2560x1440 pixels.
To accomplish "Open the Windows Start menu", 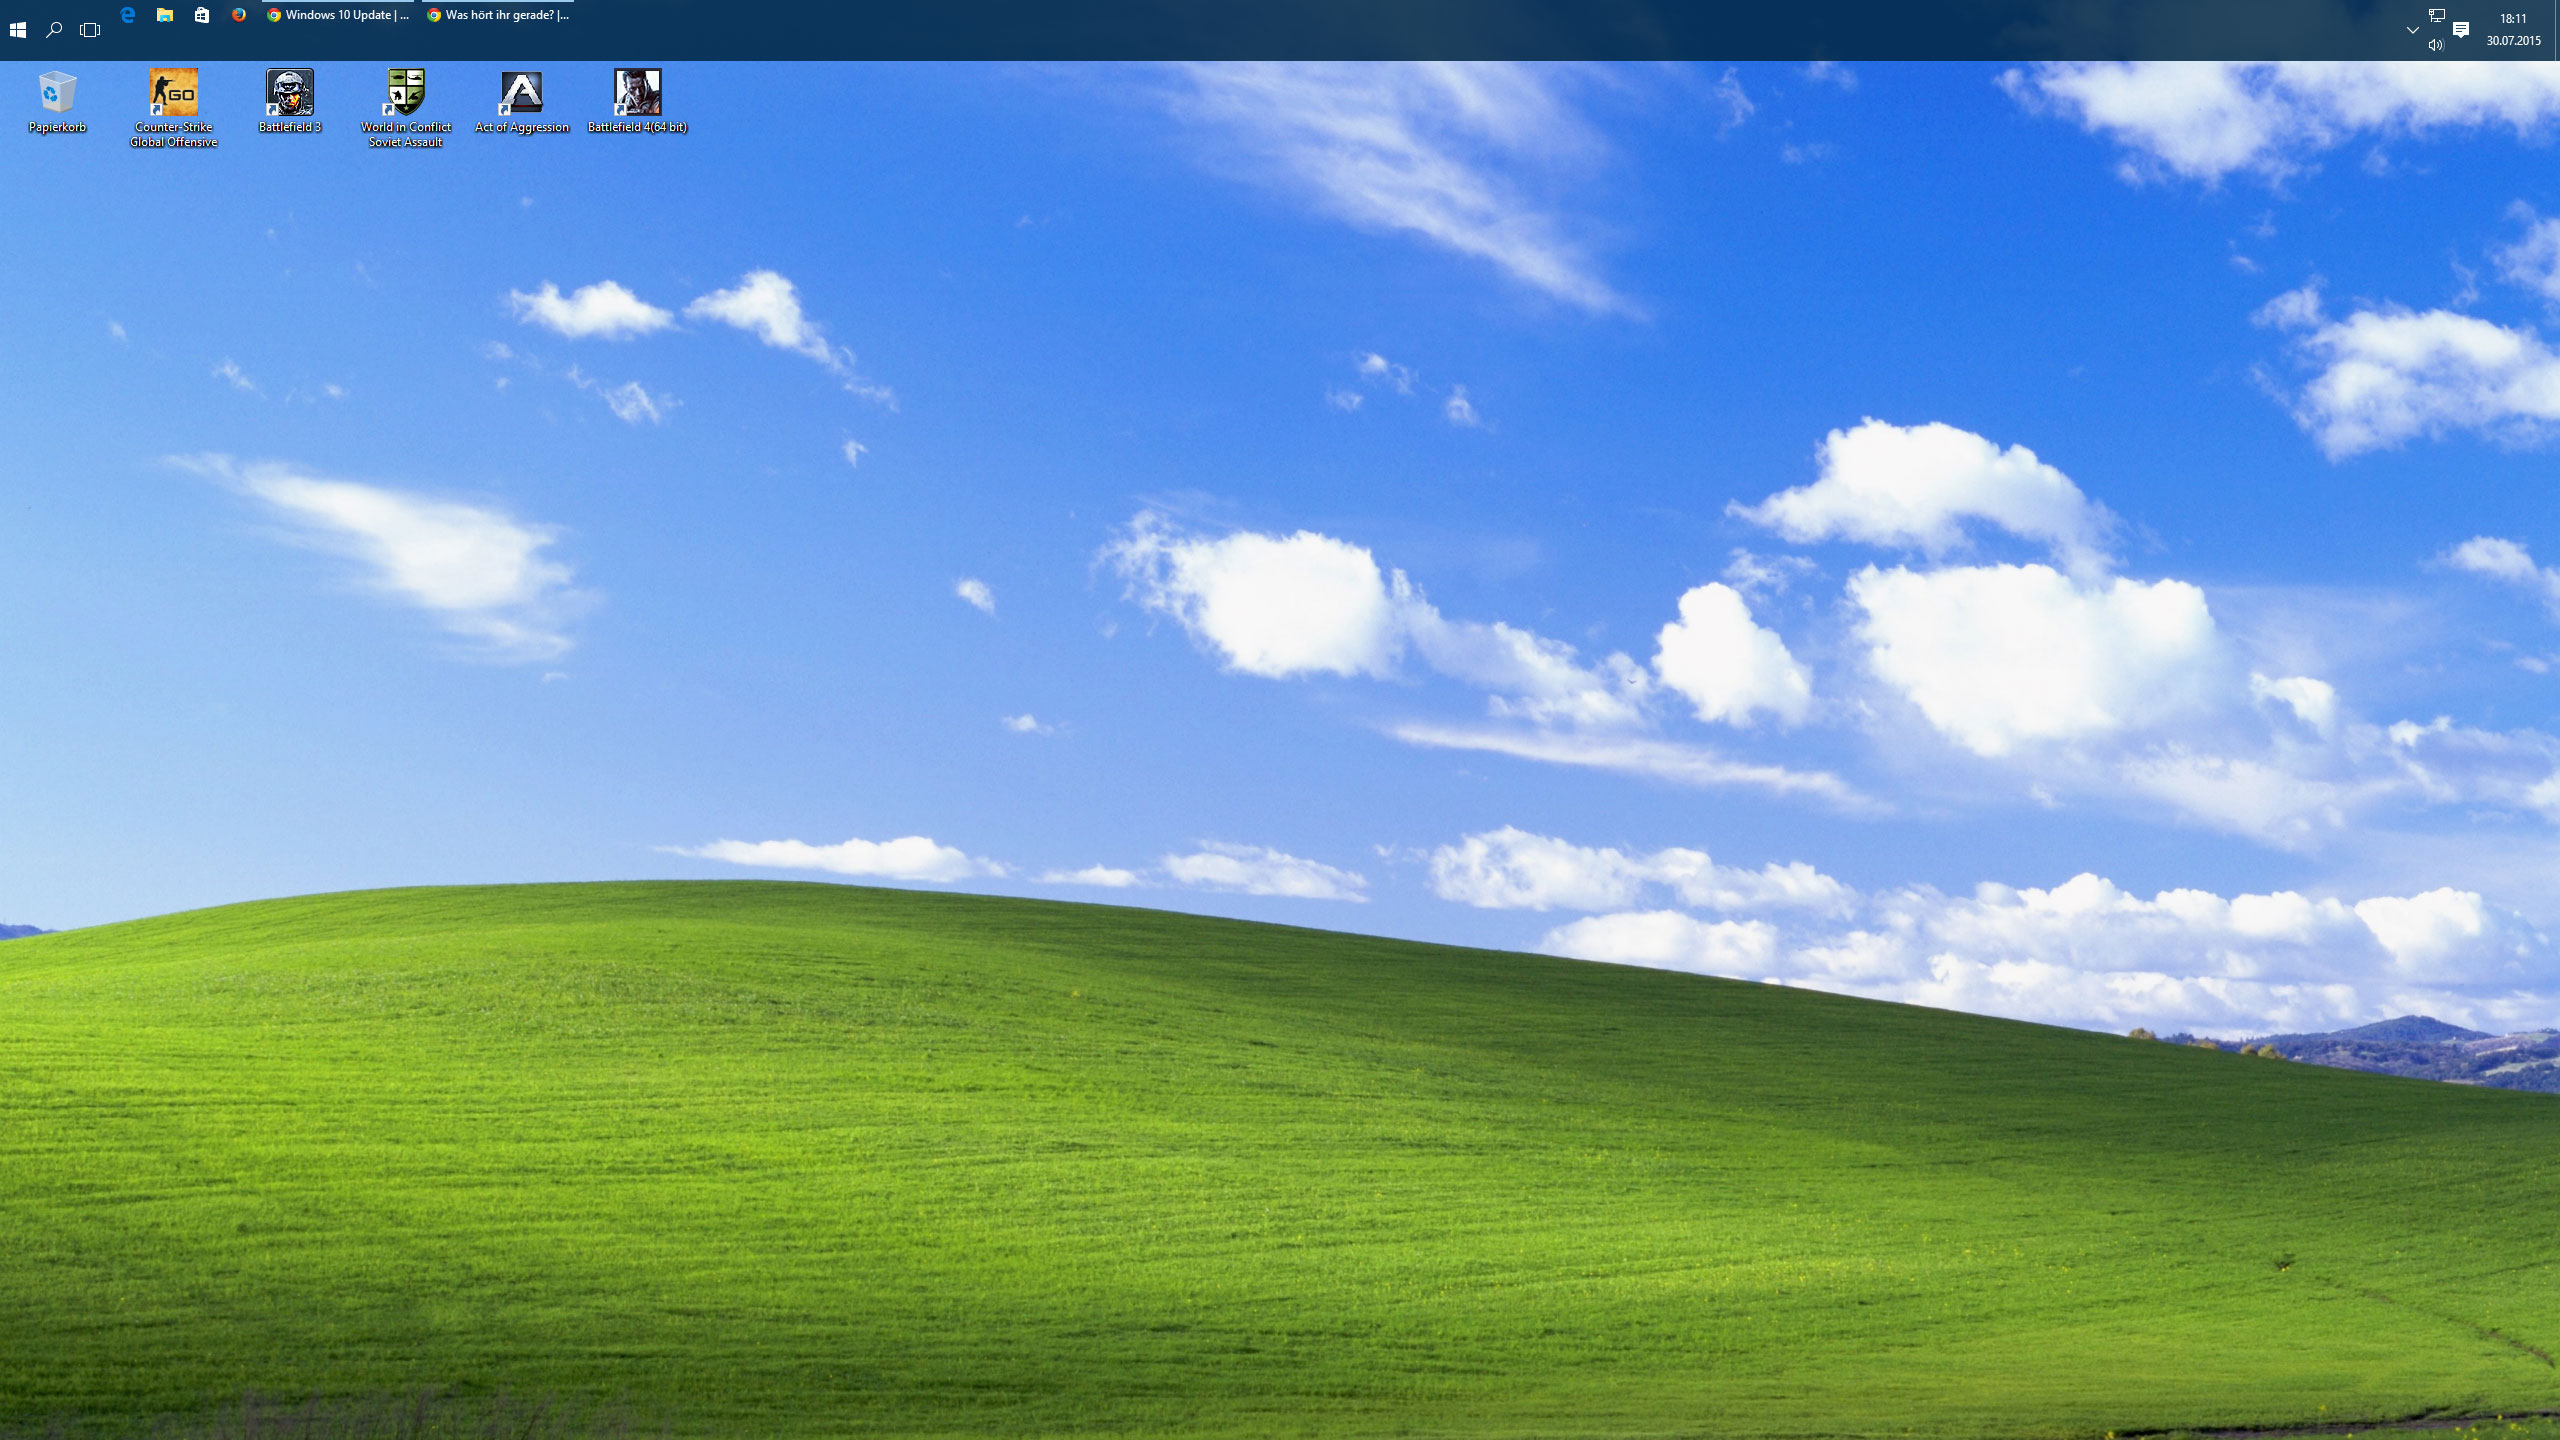I will pyautogui.click(x=18, y=30).
